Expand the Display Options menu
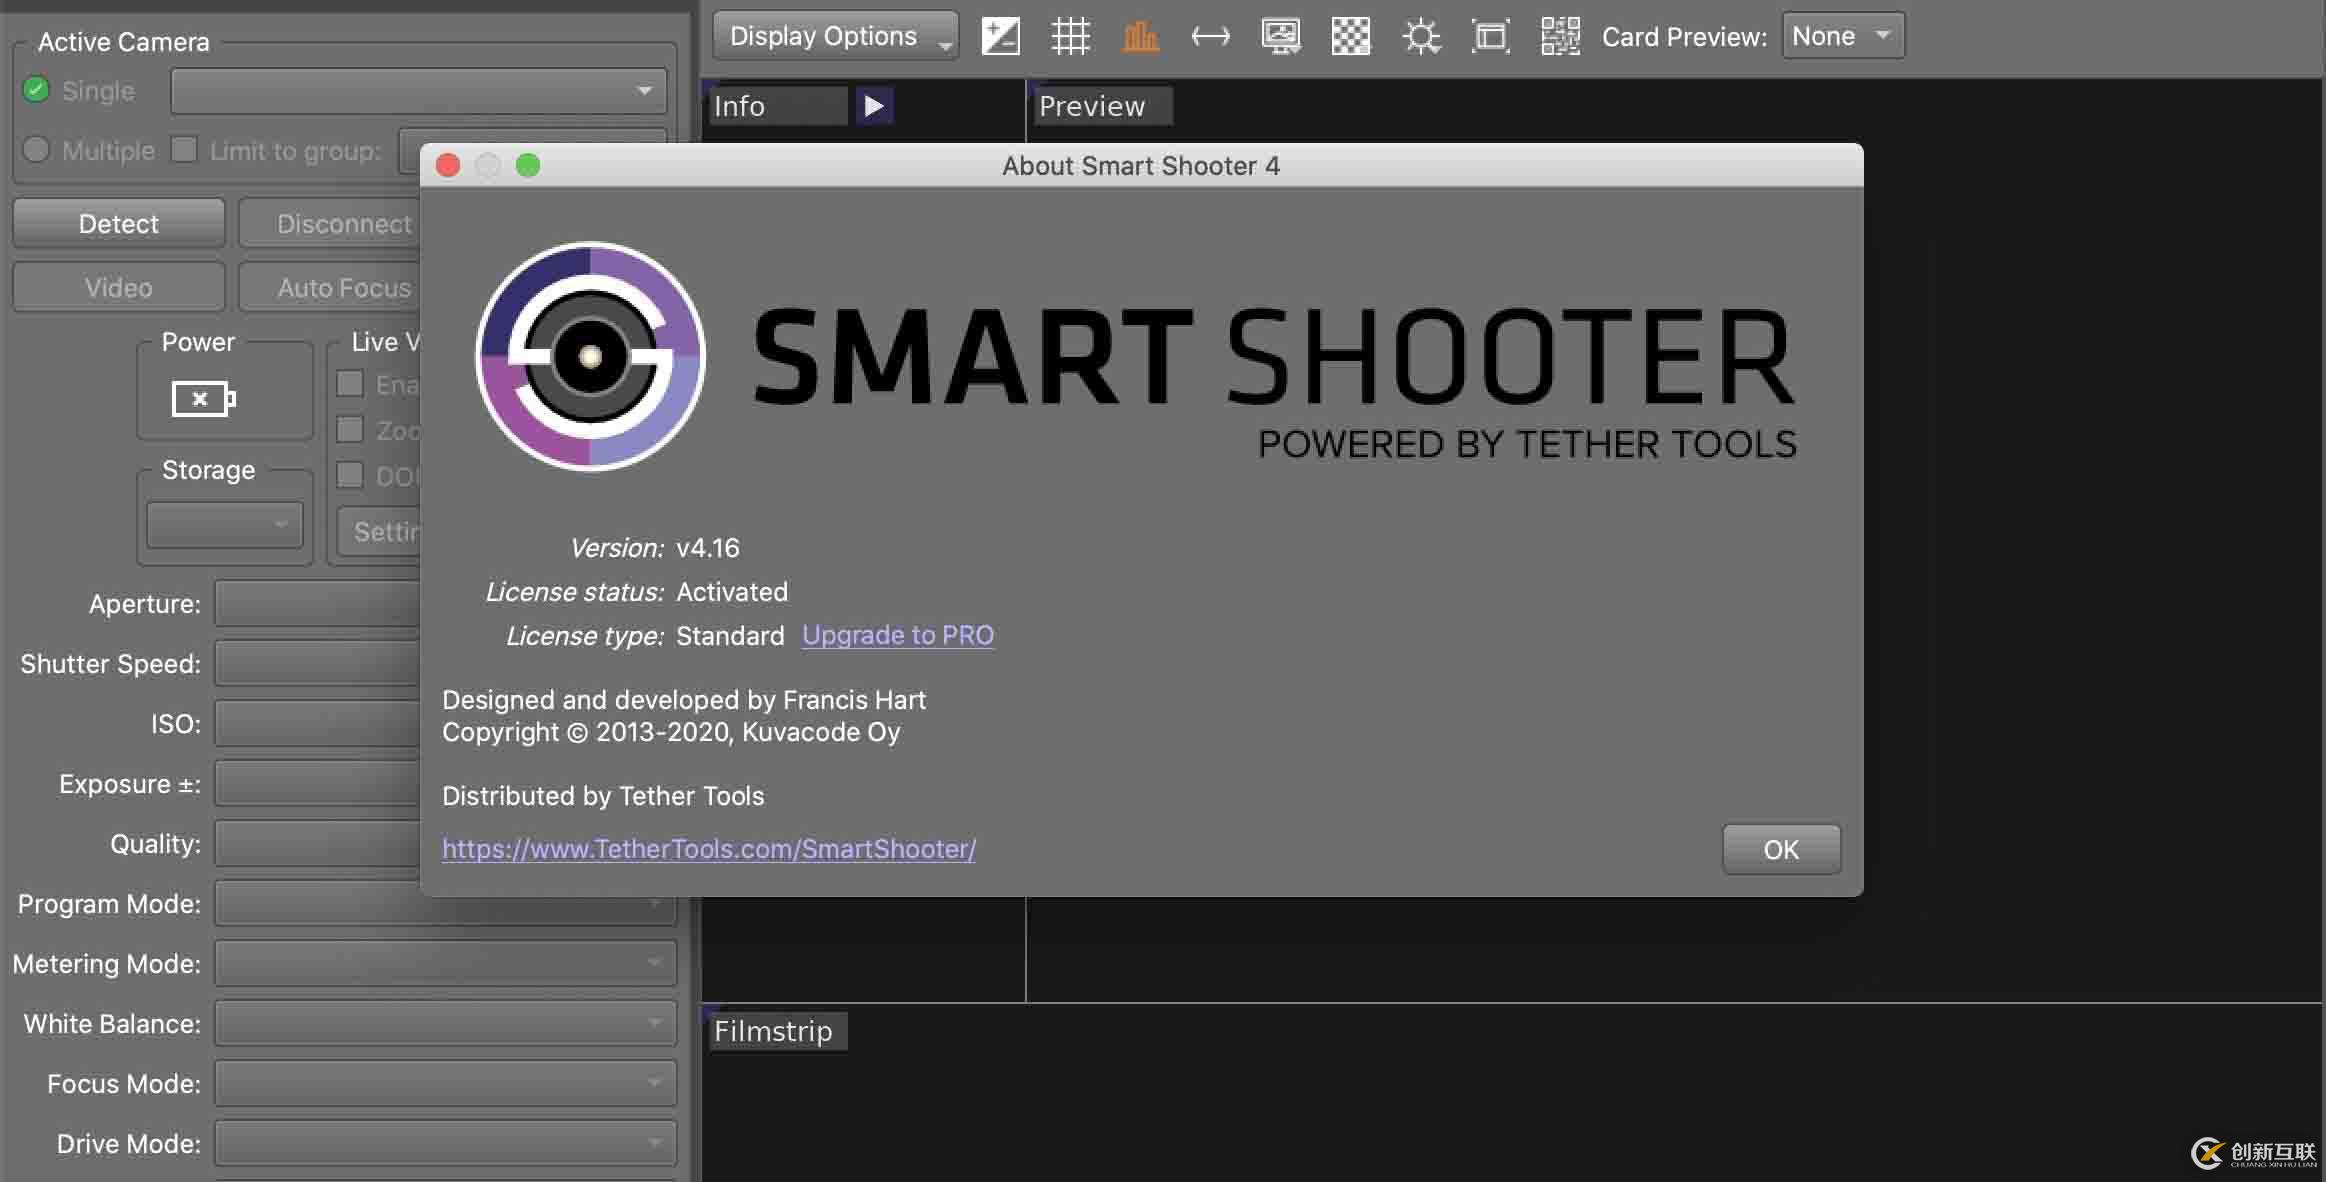 tap(832, 33)
